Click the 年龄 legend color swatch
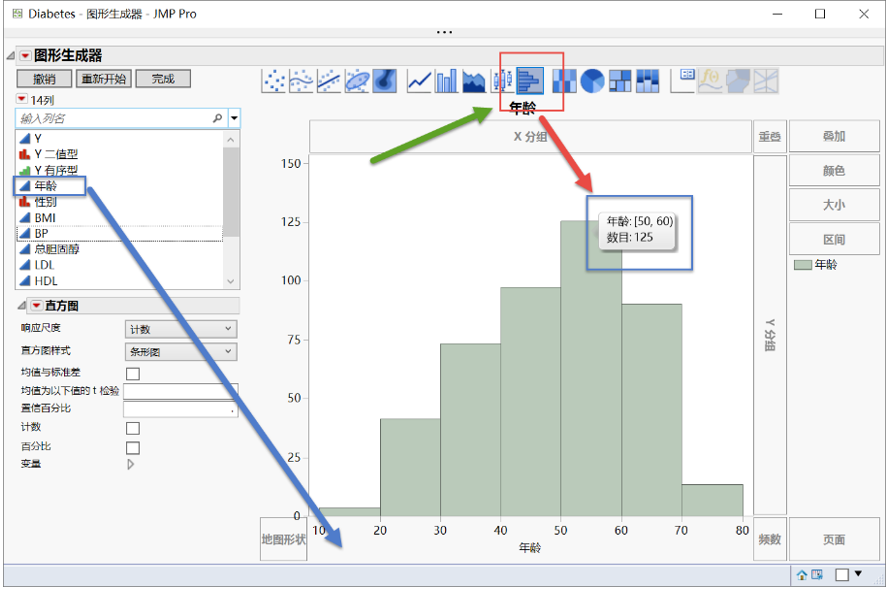Image resolution: width=892 pixels, height=593 pixels. 803,265
